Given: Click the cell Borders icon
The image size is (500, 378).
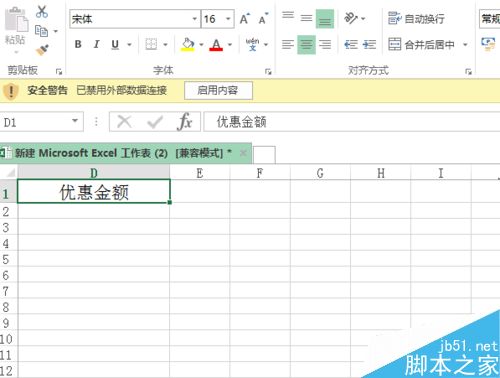Looking at the screenshot, I should point(151,44).
